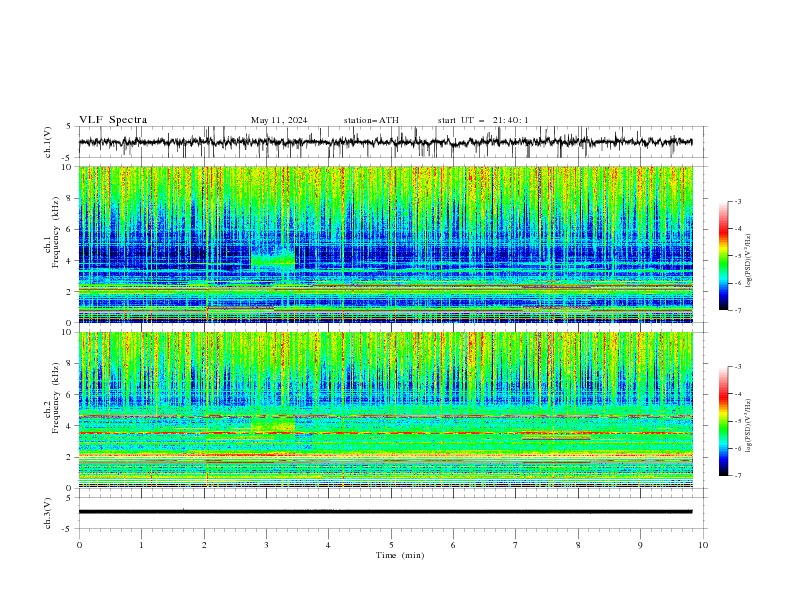This screenshot has height=612, width=792.
Task: Click the ch.3(V) axis "5" tick label
Action: [69, 498]
